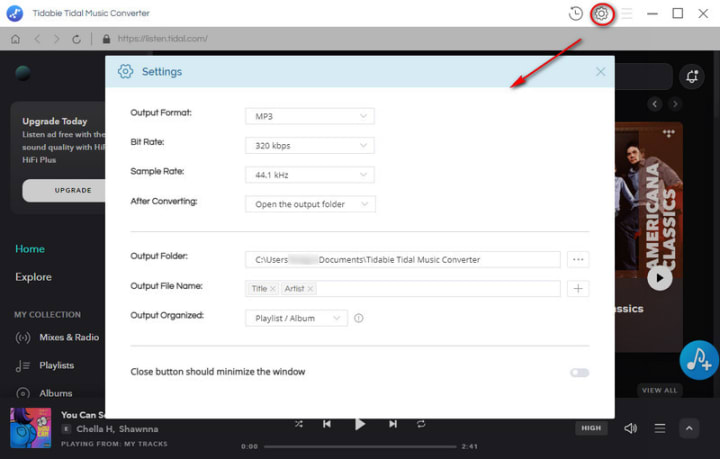Skip to next track
Viewport: 720px width, 459px height.
click(x=393, y=424)
